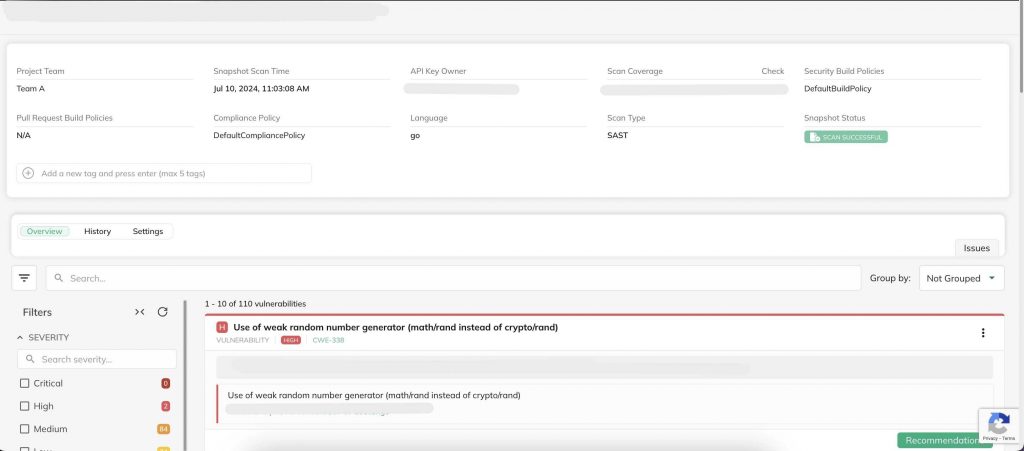
Task: Click the Recommendation button
Action: click(x=937, y=440)
